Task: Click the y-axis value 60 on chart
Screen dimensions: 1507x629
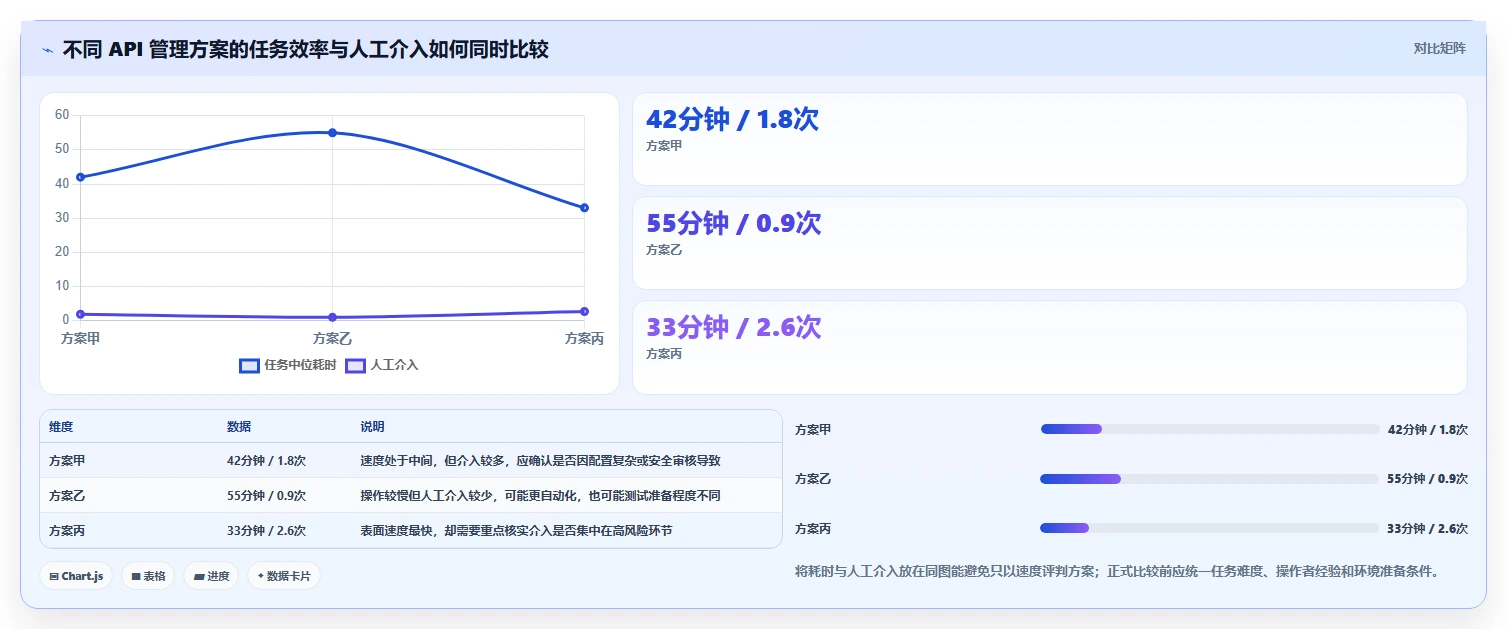Action: click(62, 115)
